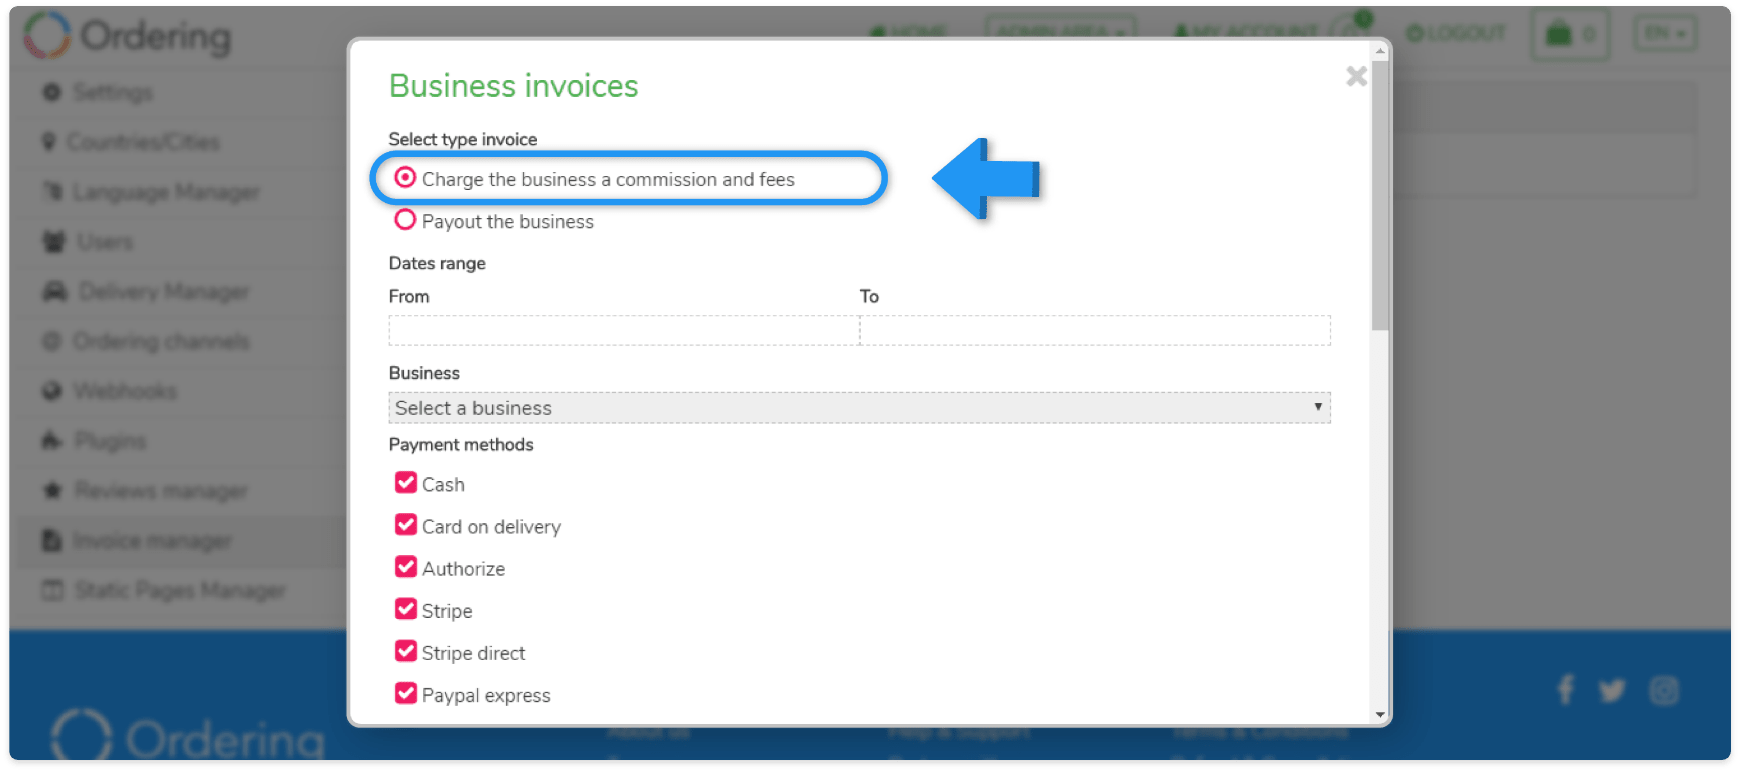Open Static Pages Manager in the sidebar
This screenshot has height=772, width=1740.
[x=180, y=591]
